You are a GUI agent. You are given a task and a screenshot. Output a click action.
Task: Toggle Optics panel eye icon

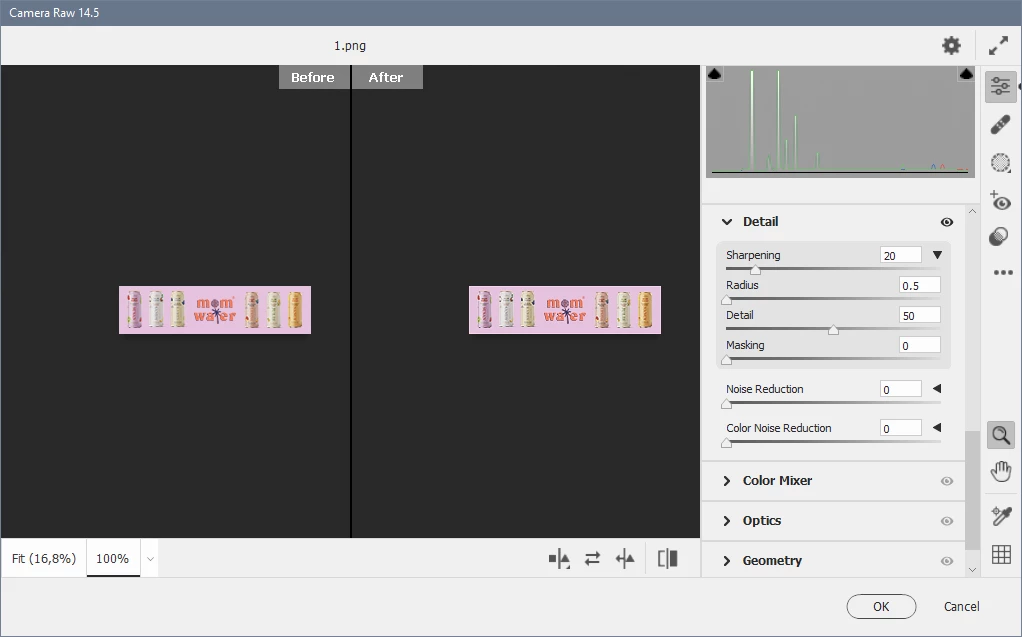point(947,521)
